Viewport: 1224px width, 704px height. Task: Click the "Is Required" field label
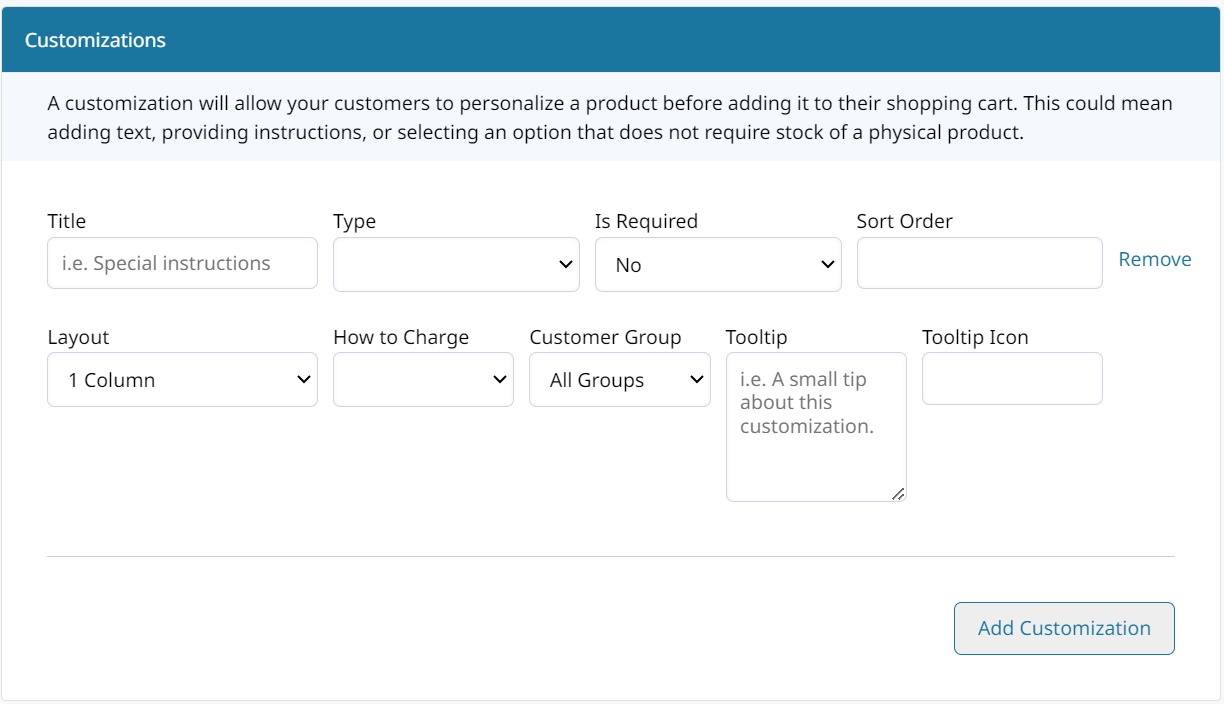(646, 221)
